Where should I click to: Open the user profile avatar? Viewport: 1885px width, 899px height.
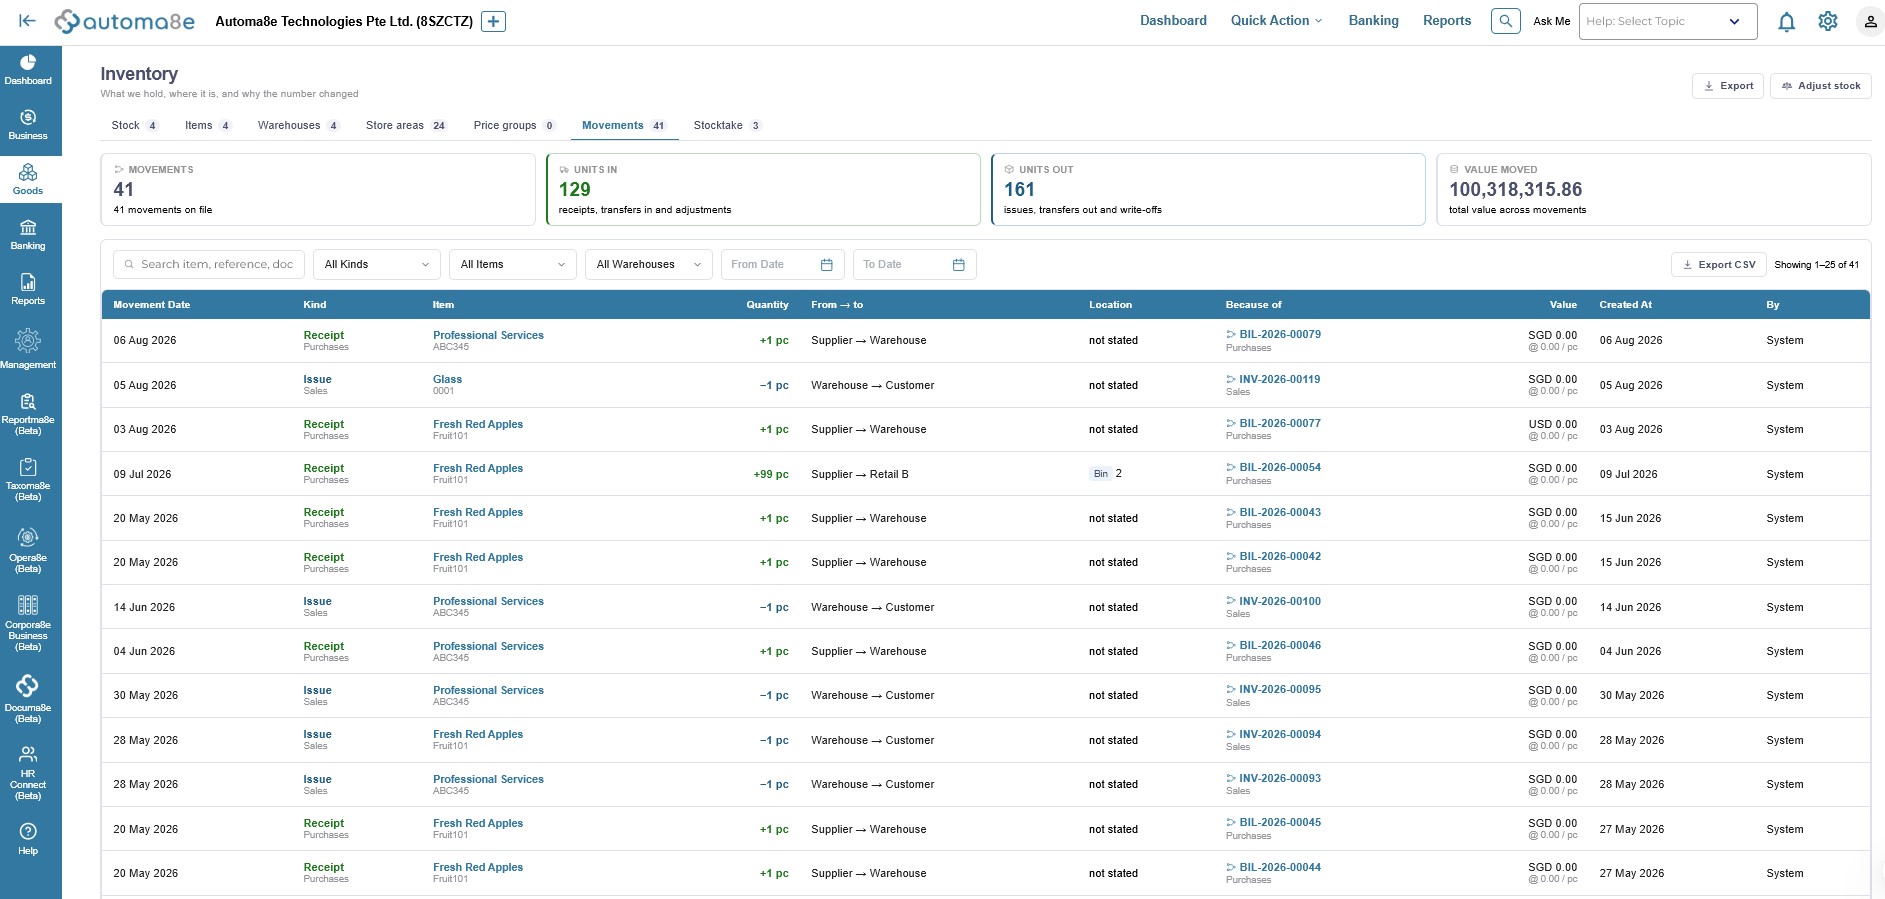tap(1869, 21)
